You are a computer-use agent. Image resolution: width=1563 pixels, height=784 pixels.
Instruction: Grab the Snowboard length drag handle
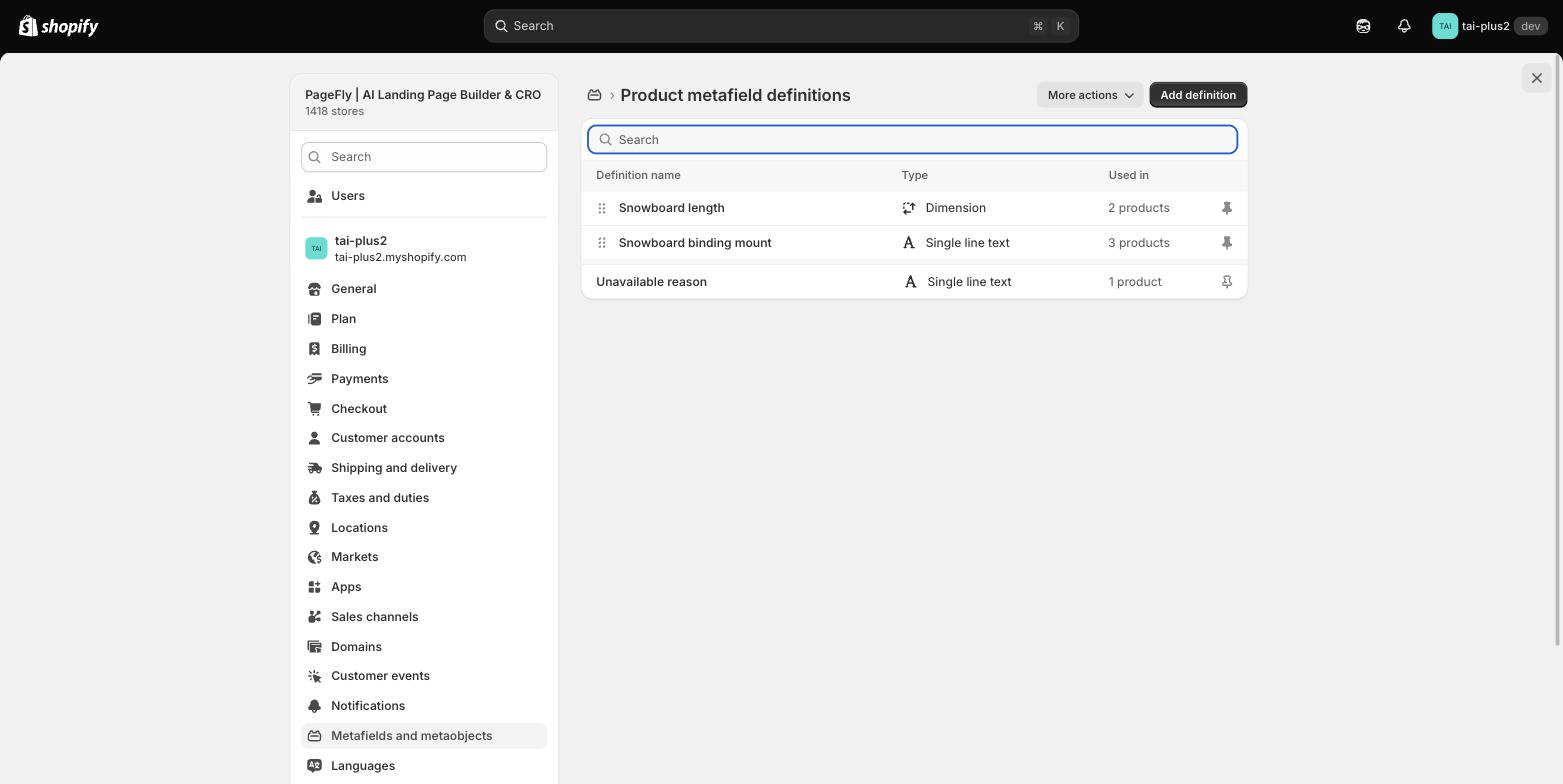tap(602, 208)
